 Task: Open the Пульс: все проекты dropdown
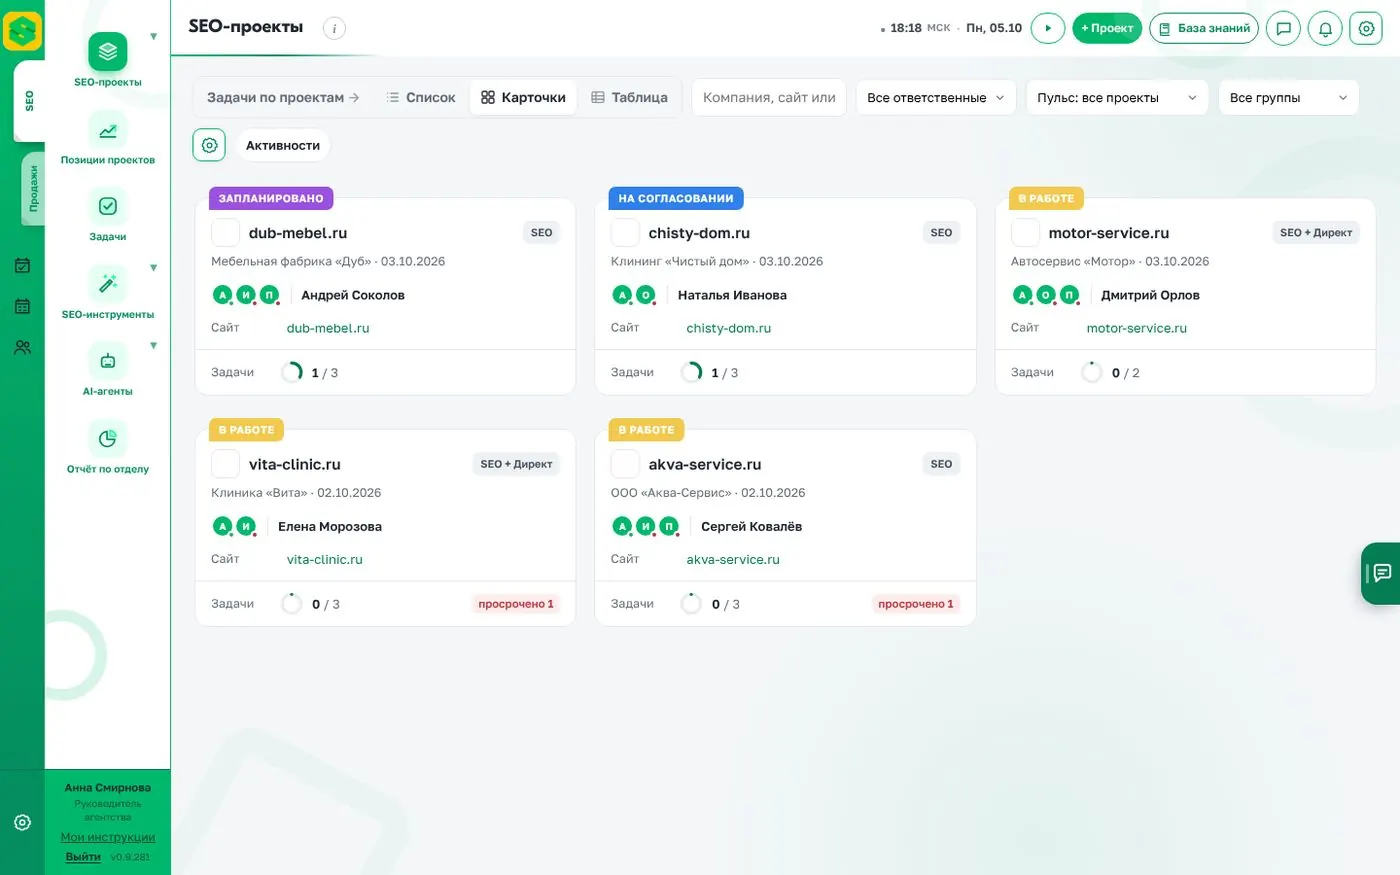(1117, 98)
